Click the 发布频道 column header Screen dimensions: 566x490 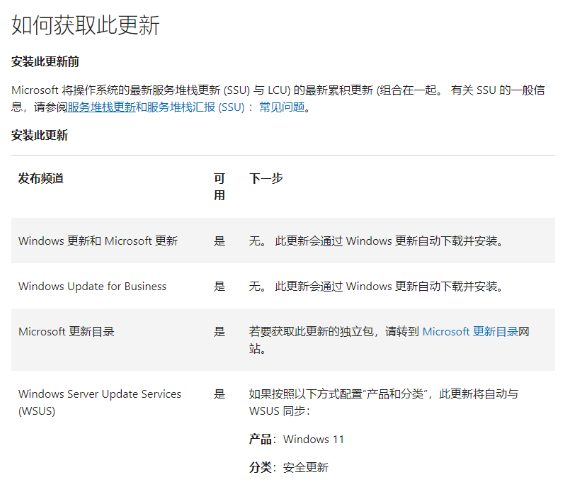pos(41,178)
